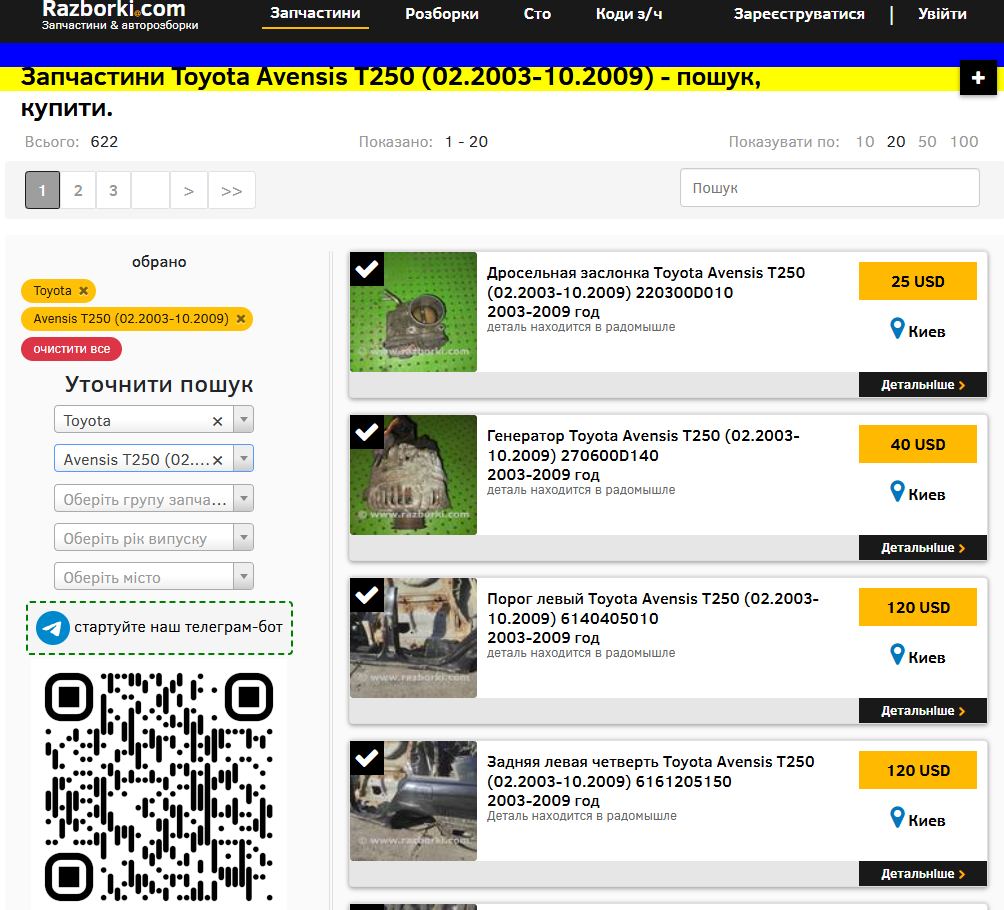Toggle checkmark on Генератор listing
Viewport: 1004px width, 910px height.
click(x=367, y=432)
